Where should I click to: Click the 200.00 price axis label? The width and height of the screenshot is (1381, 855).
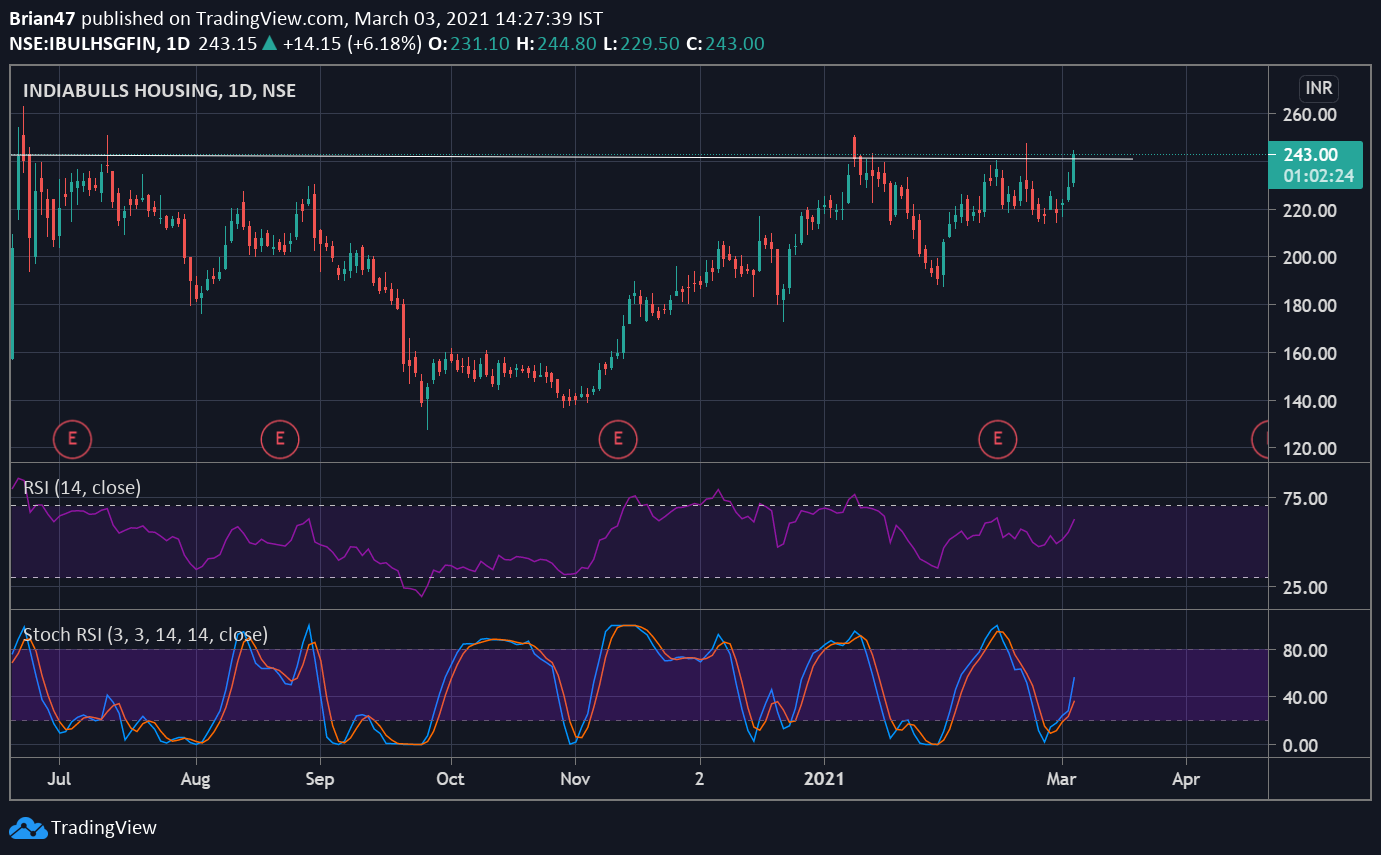click(x=1311, y=257)
